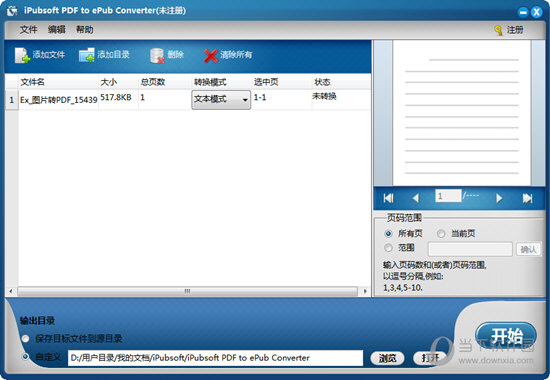Click the horizontal scrollbar thumb in file list
Viewport: 550px width, 380px height.
tap(187, 291)
